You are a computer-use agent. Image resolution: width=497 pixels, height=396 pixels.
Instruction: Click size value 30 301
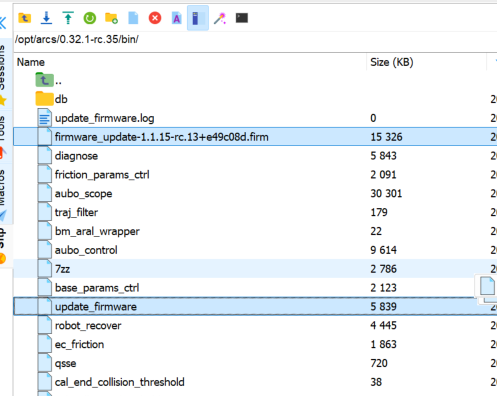386,194
